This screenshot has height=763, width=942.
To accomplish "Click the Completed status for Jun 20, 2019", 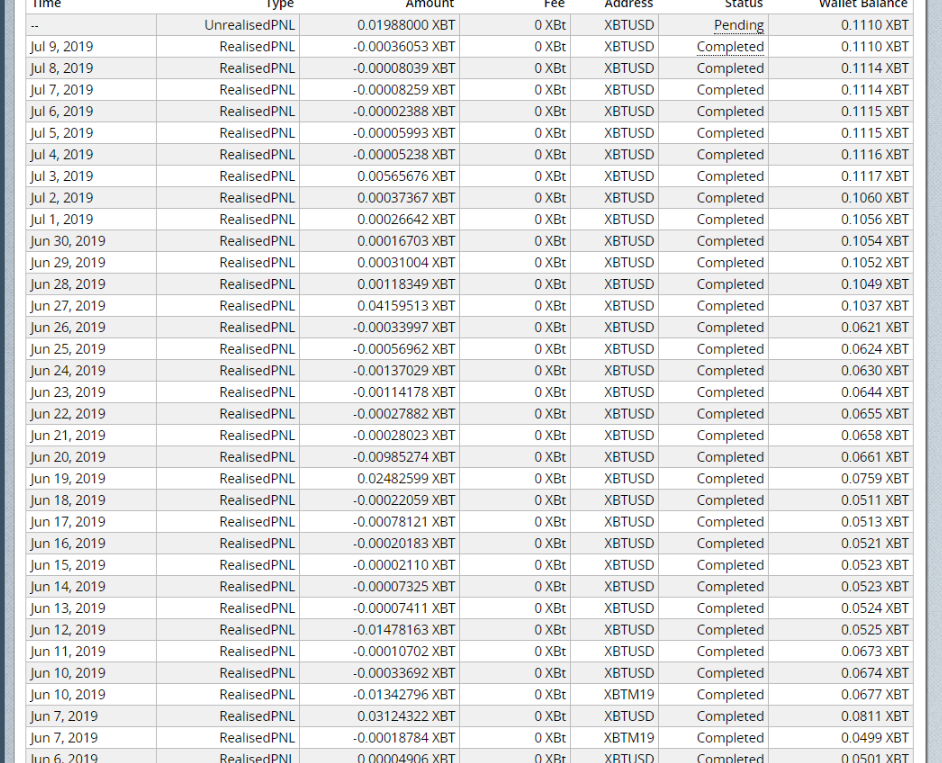I will point(730,457).
